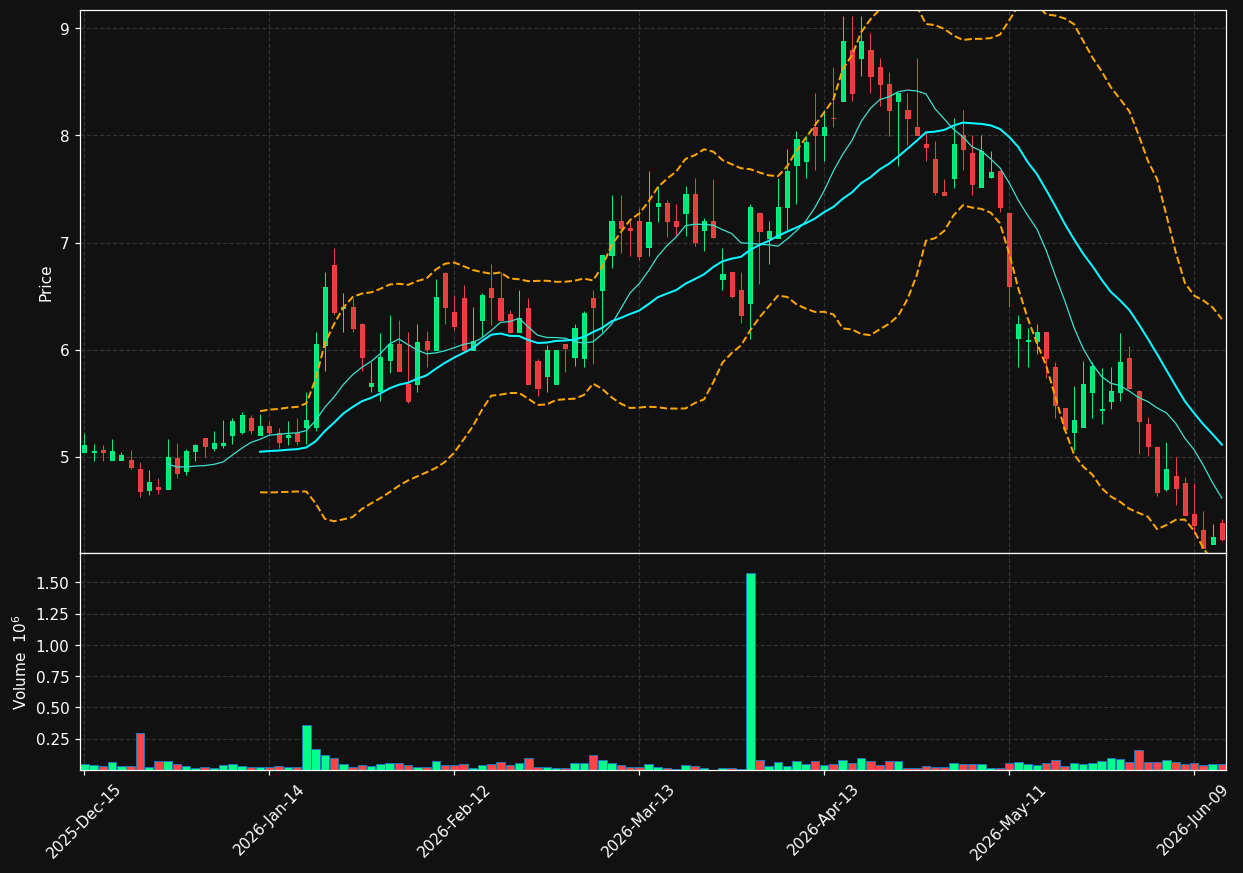This screenshot has height=873, width=1243.
Task: Click the volume tick label 0.75
Action: point(54,677)
